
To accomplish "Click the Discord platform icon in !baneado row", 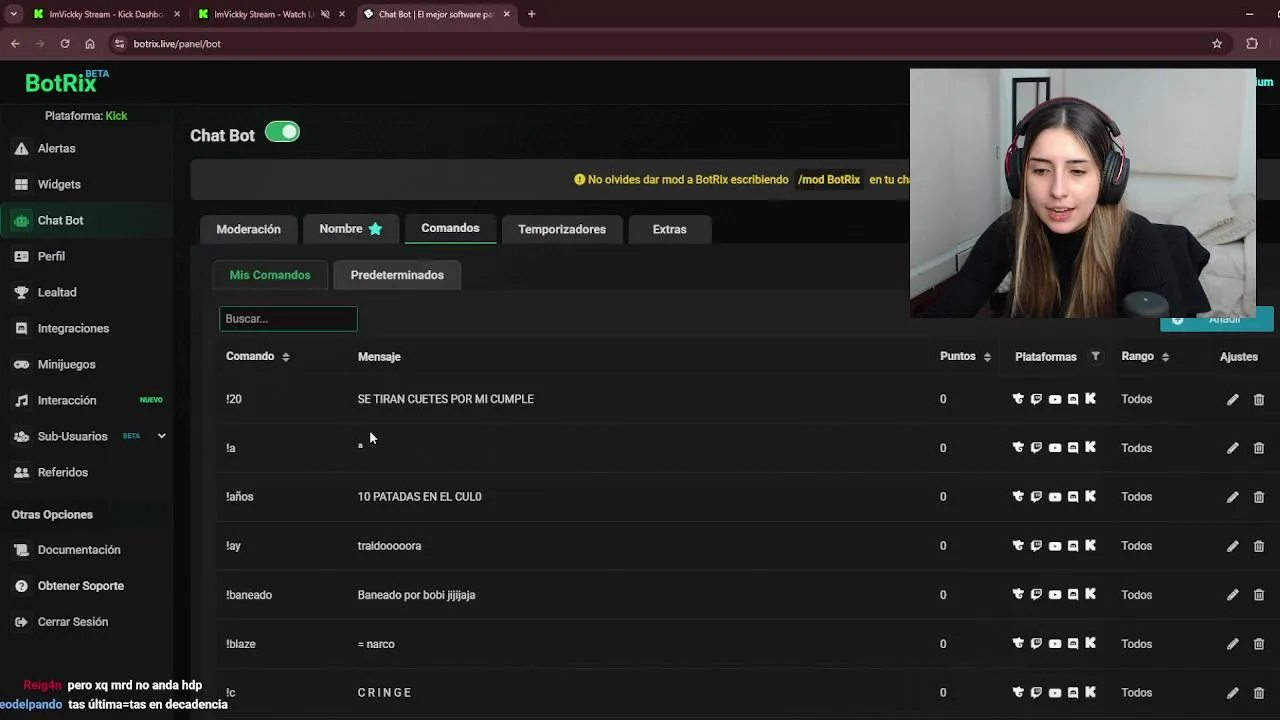I will 1073,595.
